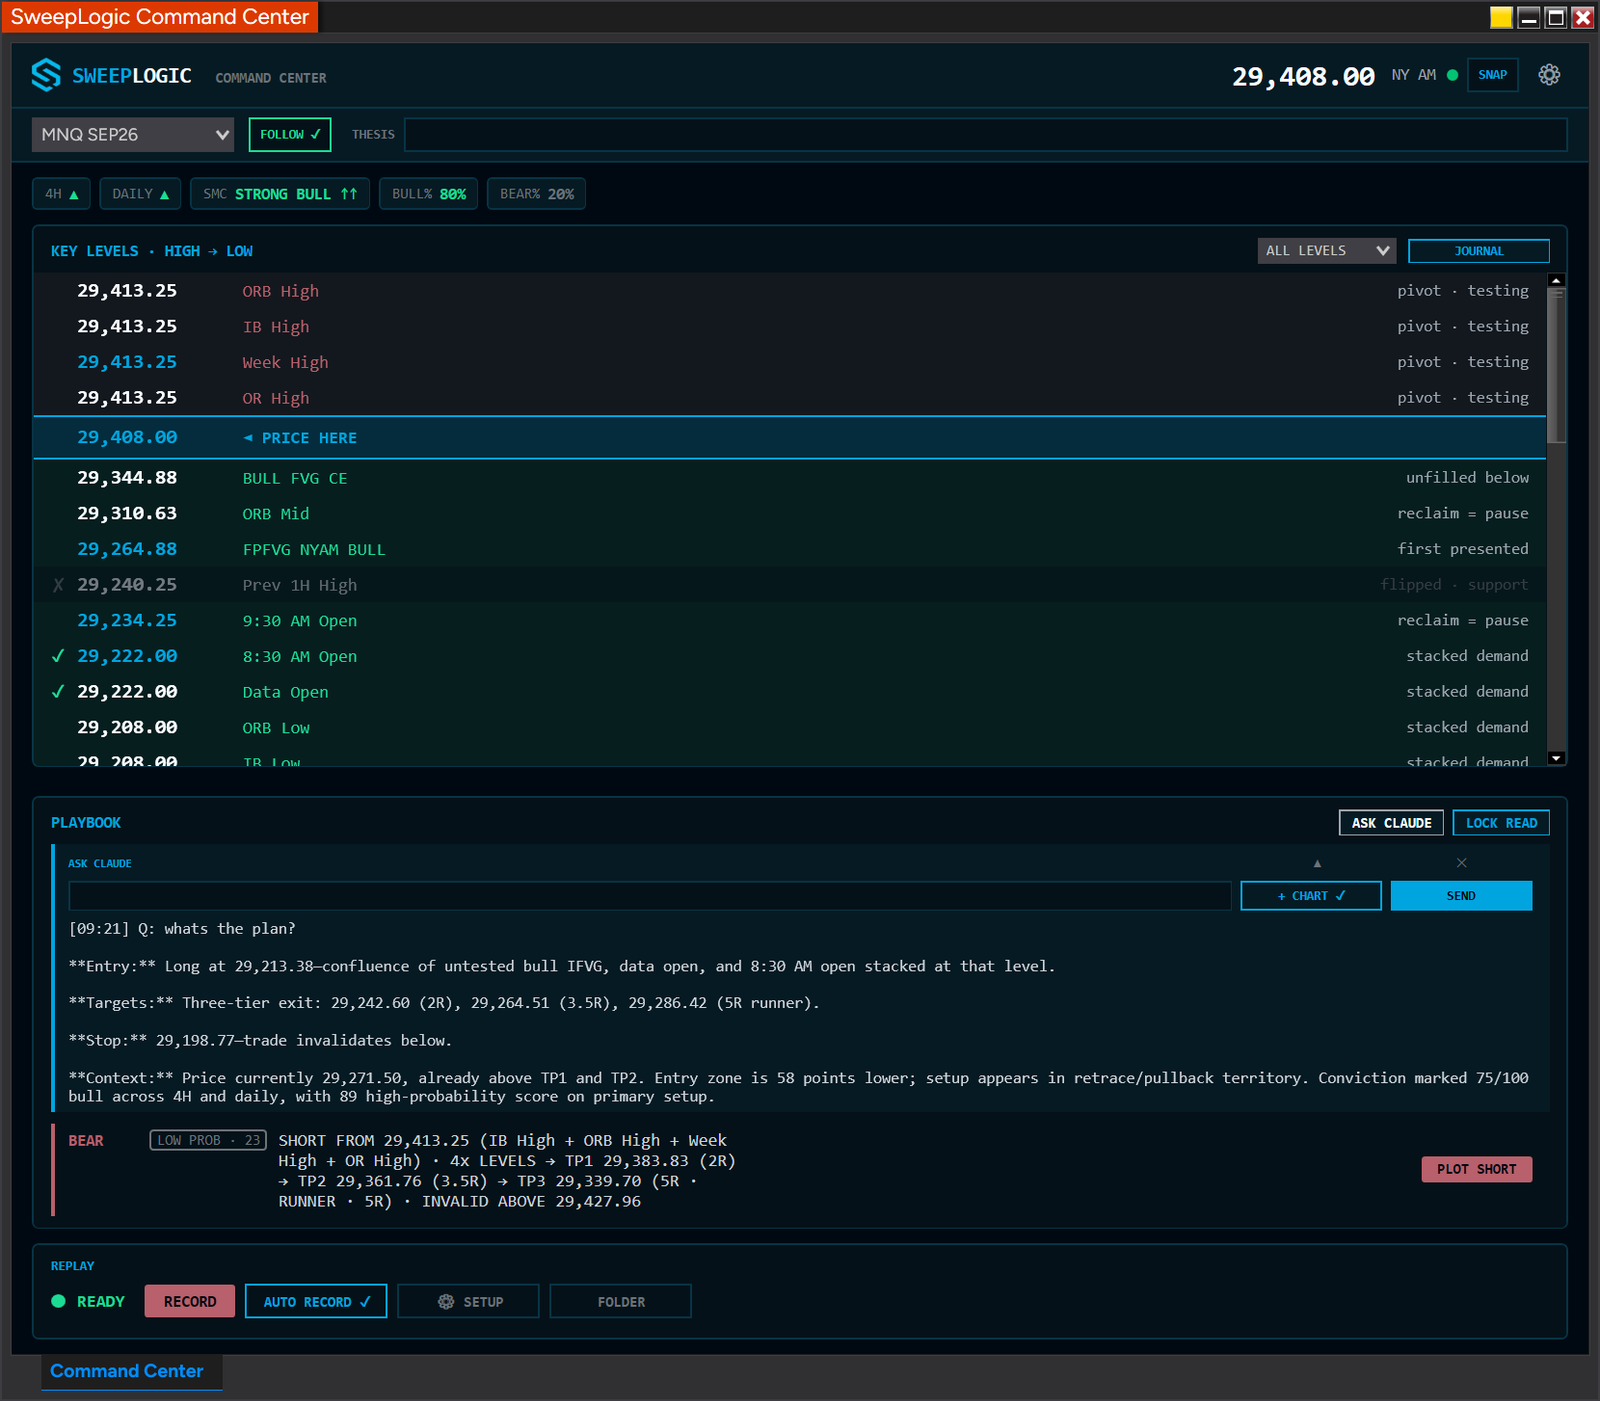Select Prev 1H High level row
Screen dimensions: 1600x1401
pyautogui.click(x=790, y=585)
